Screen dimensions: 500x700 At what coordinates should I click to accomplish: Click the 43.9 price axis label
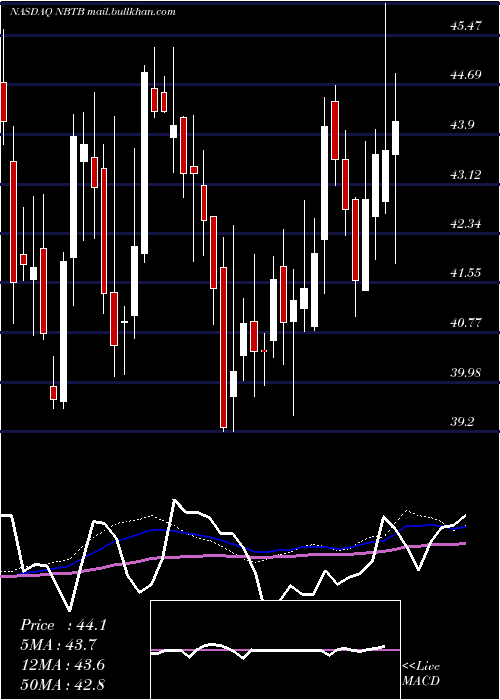pos(462,125)
